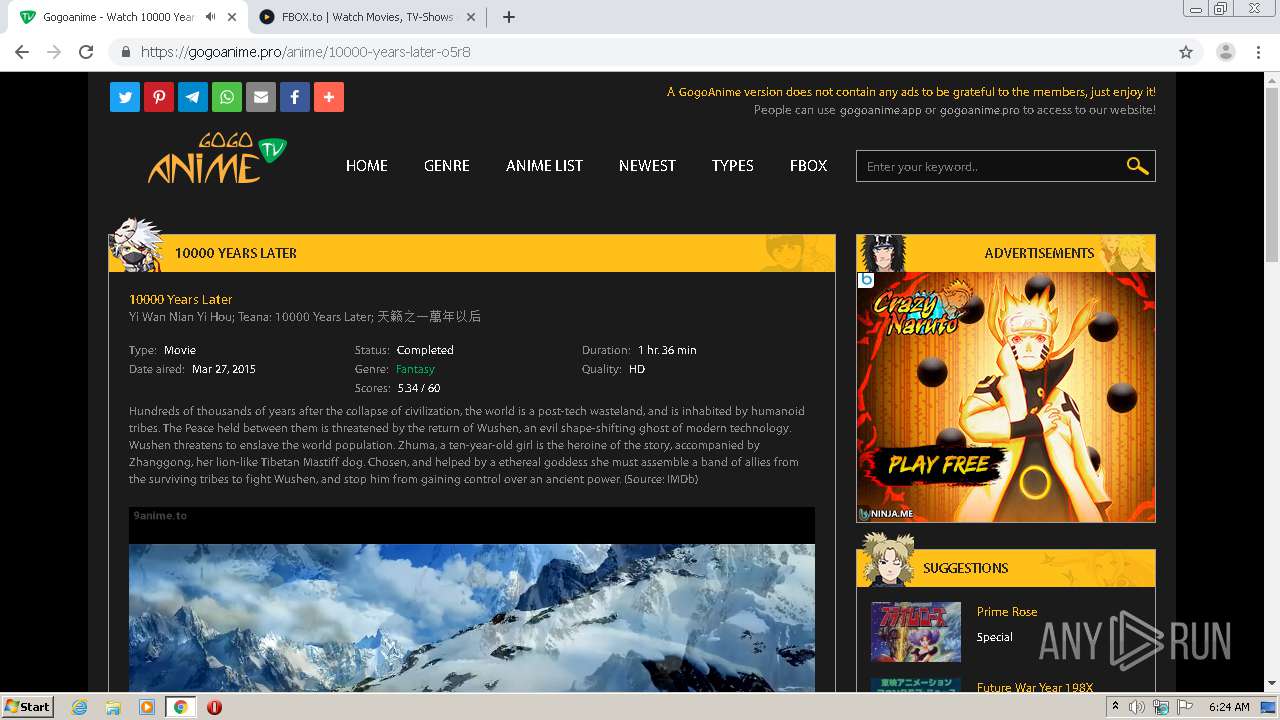Click Chrome icon in taskbar
The width and height of the screenshot is (1280, 720).
[180, 707]
